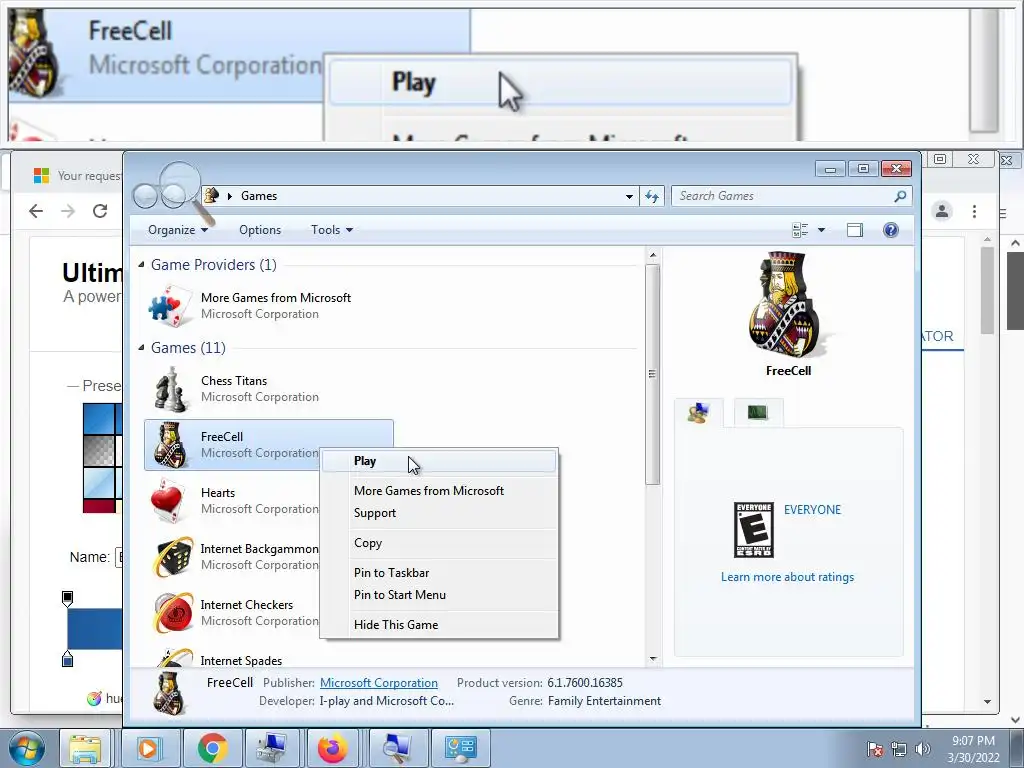1024x768 pixels.
Task: Click the game list scroll down arrow
Action: pyautogui.click(x=652, y=659)
